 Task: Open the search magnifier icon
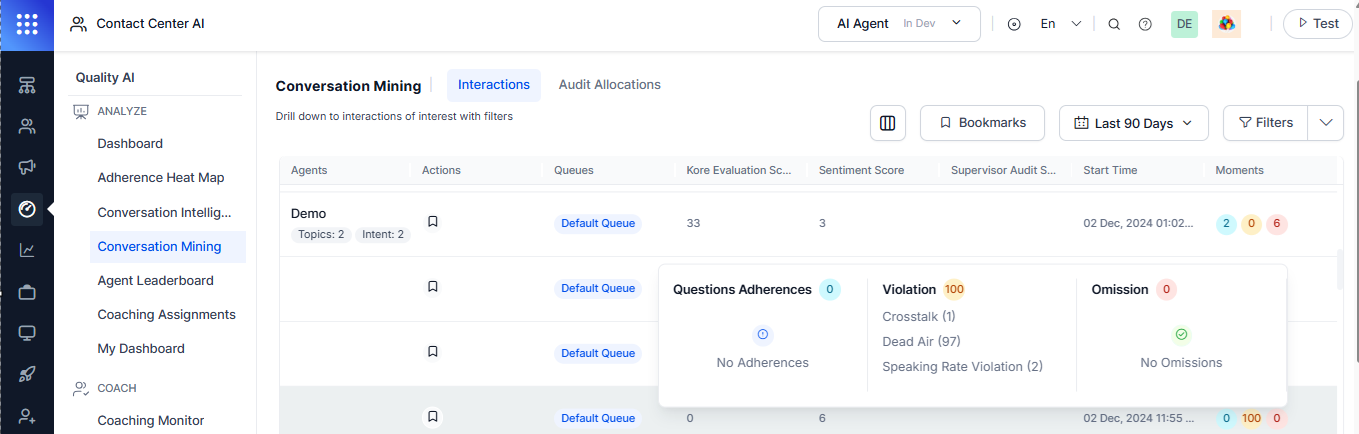pos(1114,24)
